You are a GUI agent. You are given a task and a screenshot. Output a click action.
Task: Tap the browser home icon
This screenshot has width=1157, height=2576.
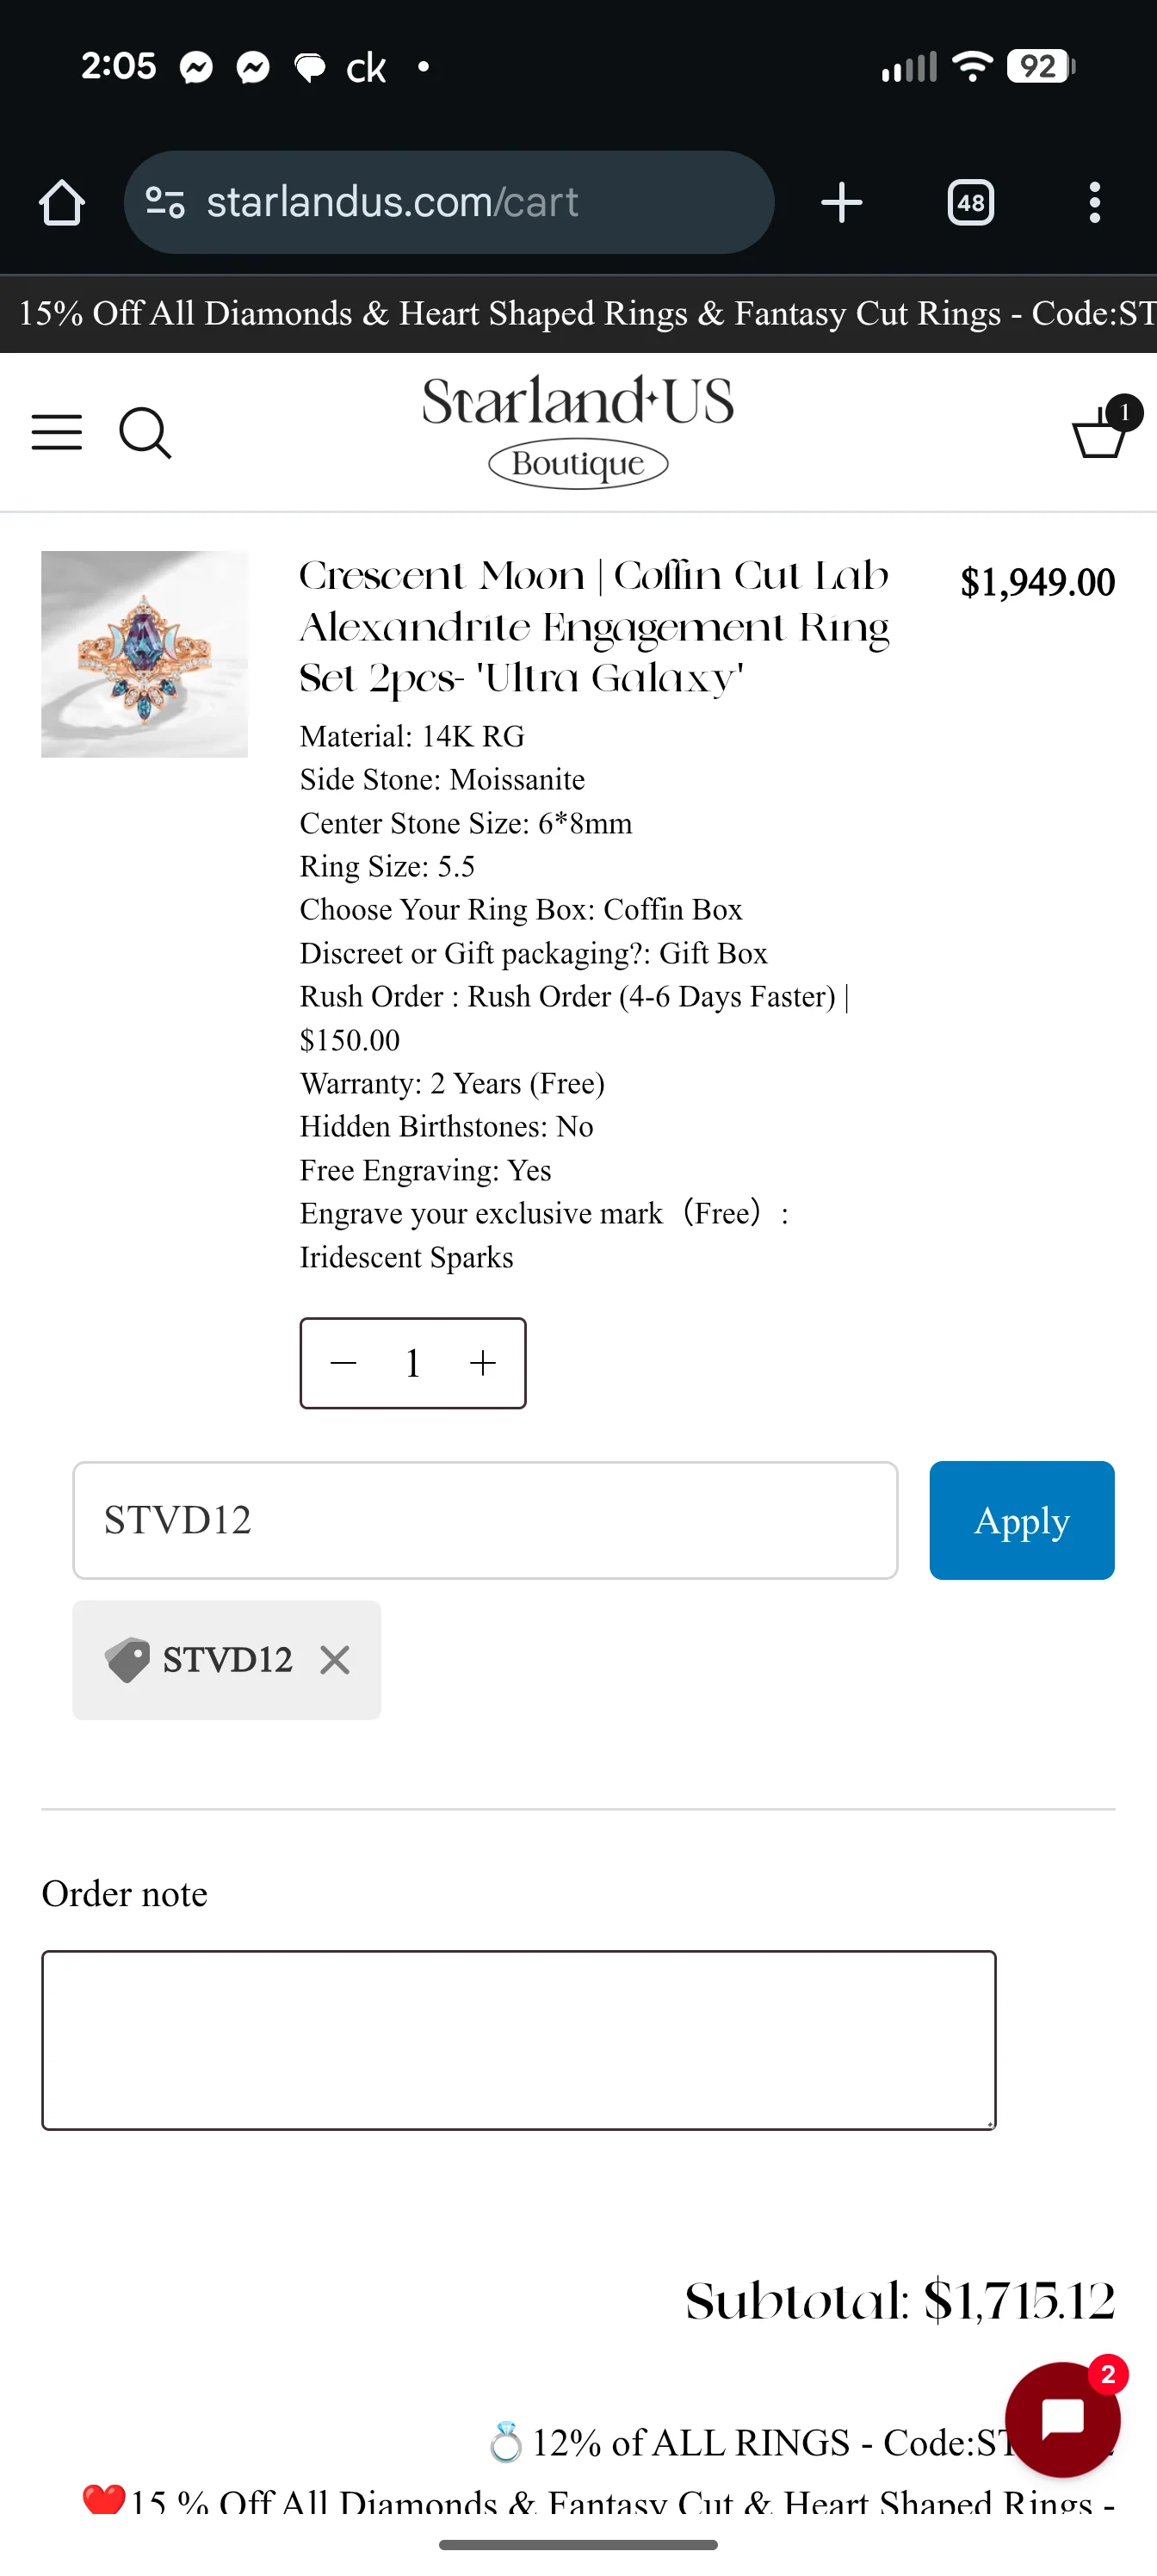pos(62,203)
